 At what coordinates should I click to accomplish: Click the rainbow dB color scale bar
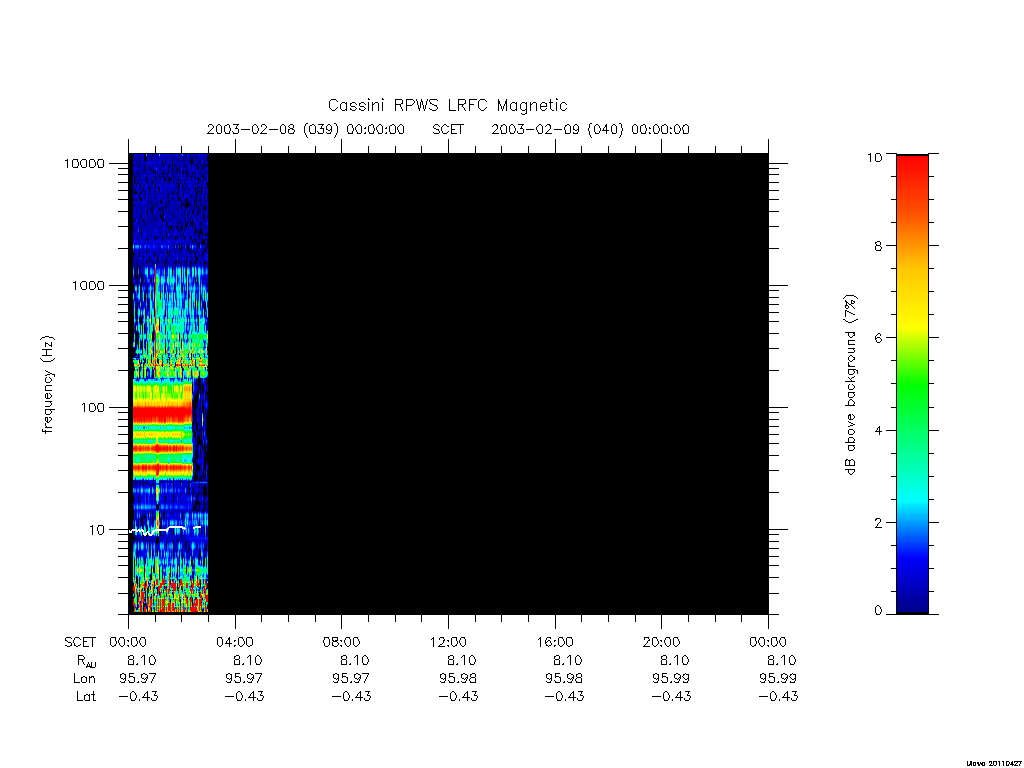coord(912,384)
